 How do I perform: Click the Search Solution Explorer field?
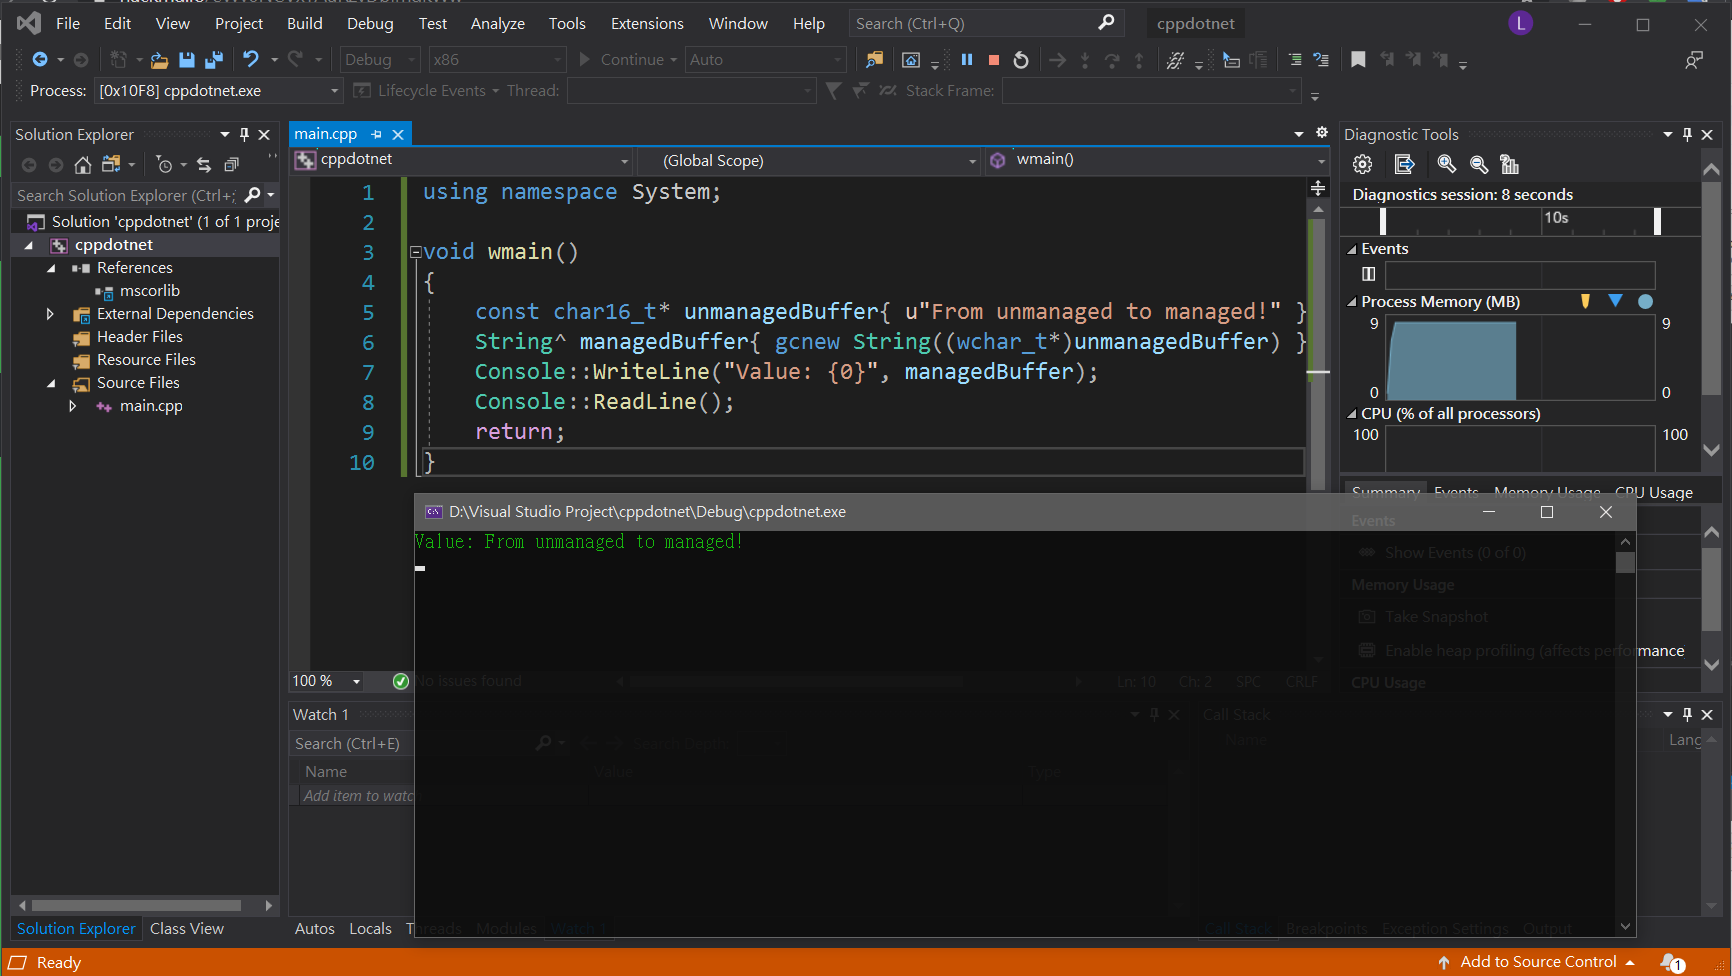pyautogui.click(x=126, y=196)
